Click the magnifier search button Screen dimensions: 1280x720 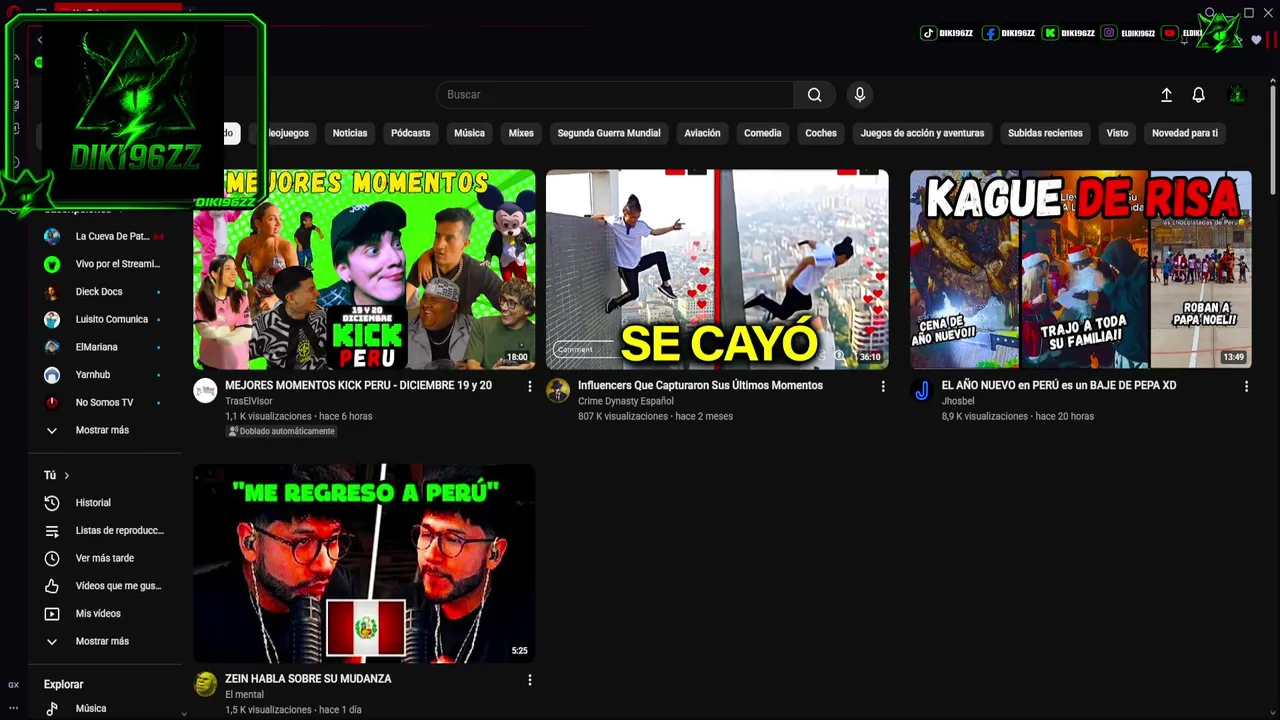814,95
